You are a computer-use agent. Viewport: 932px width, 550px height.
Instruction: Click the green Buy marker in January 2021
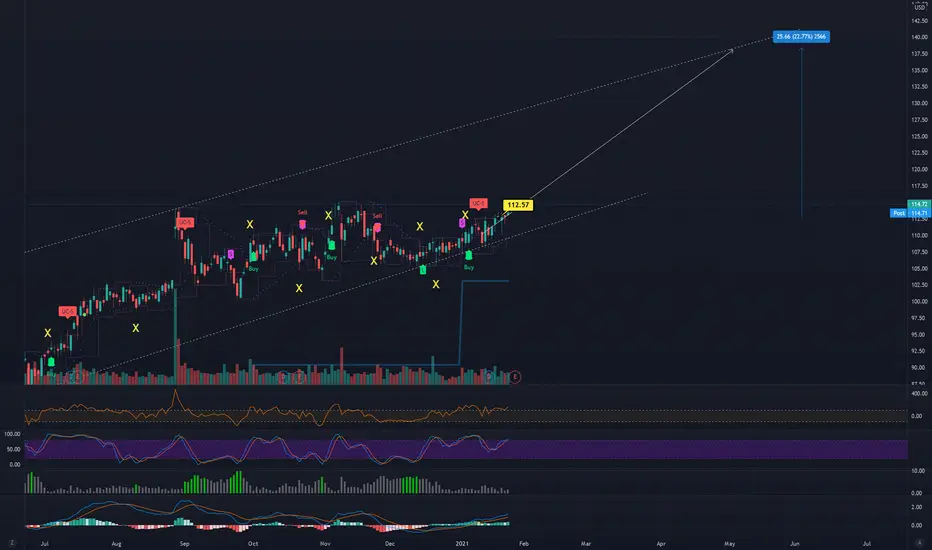pos(468,255)
